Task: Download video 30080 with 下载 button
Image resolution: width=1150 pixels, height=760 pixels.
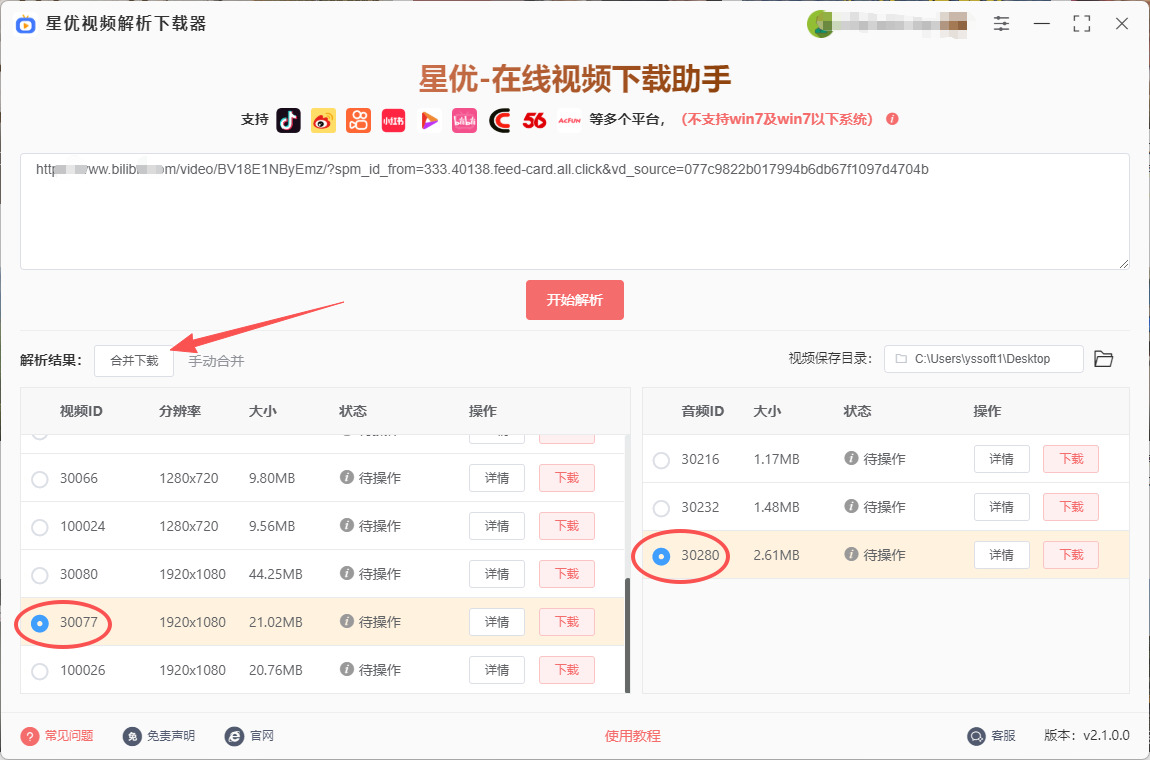Action: point(567,574)
